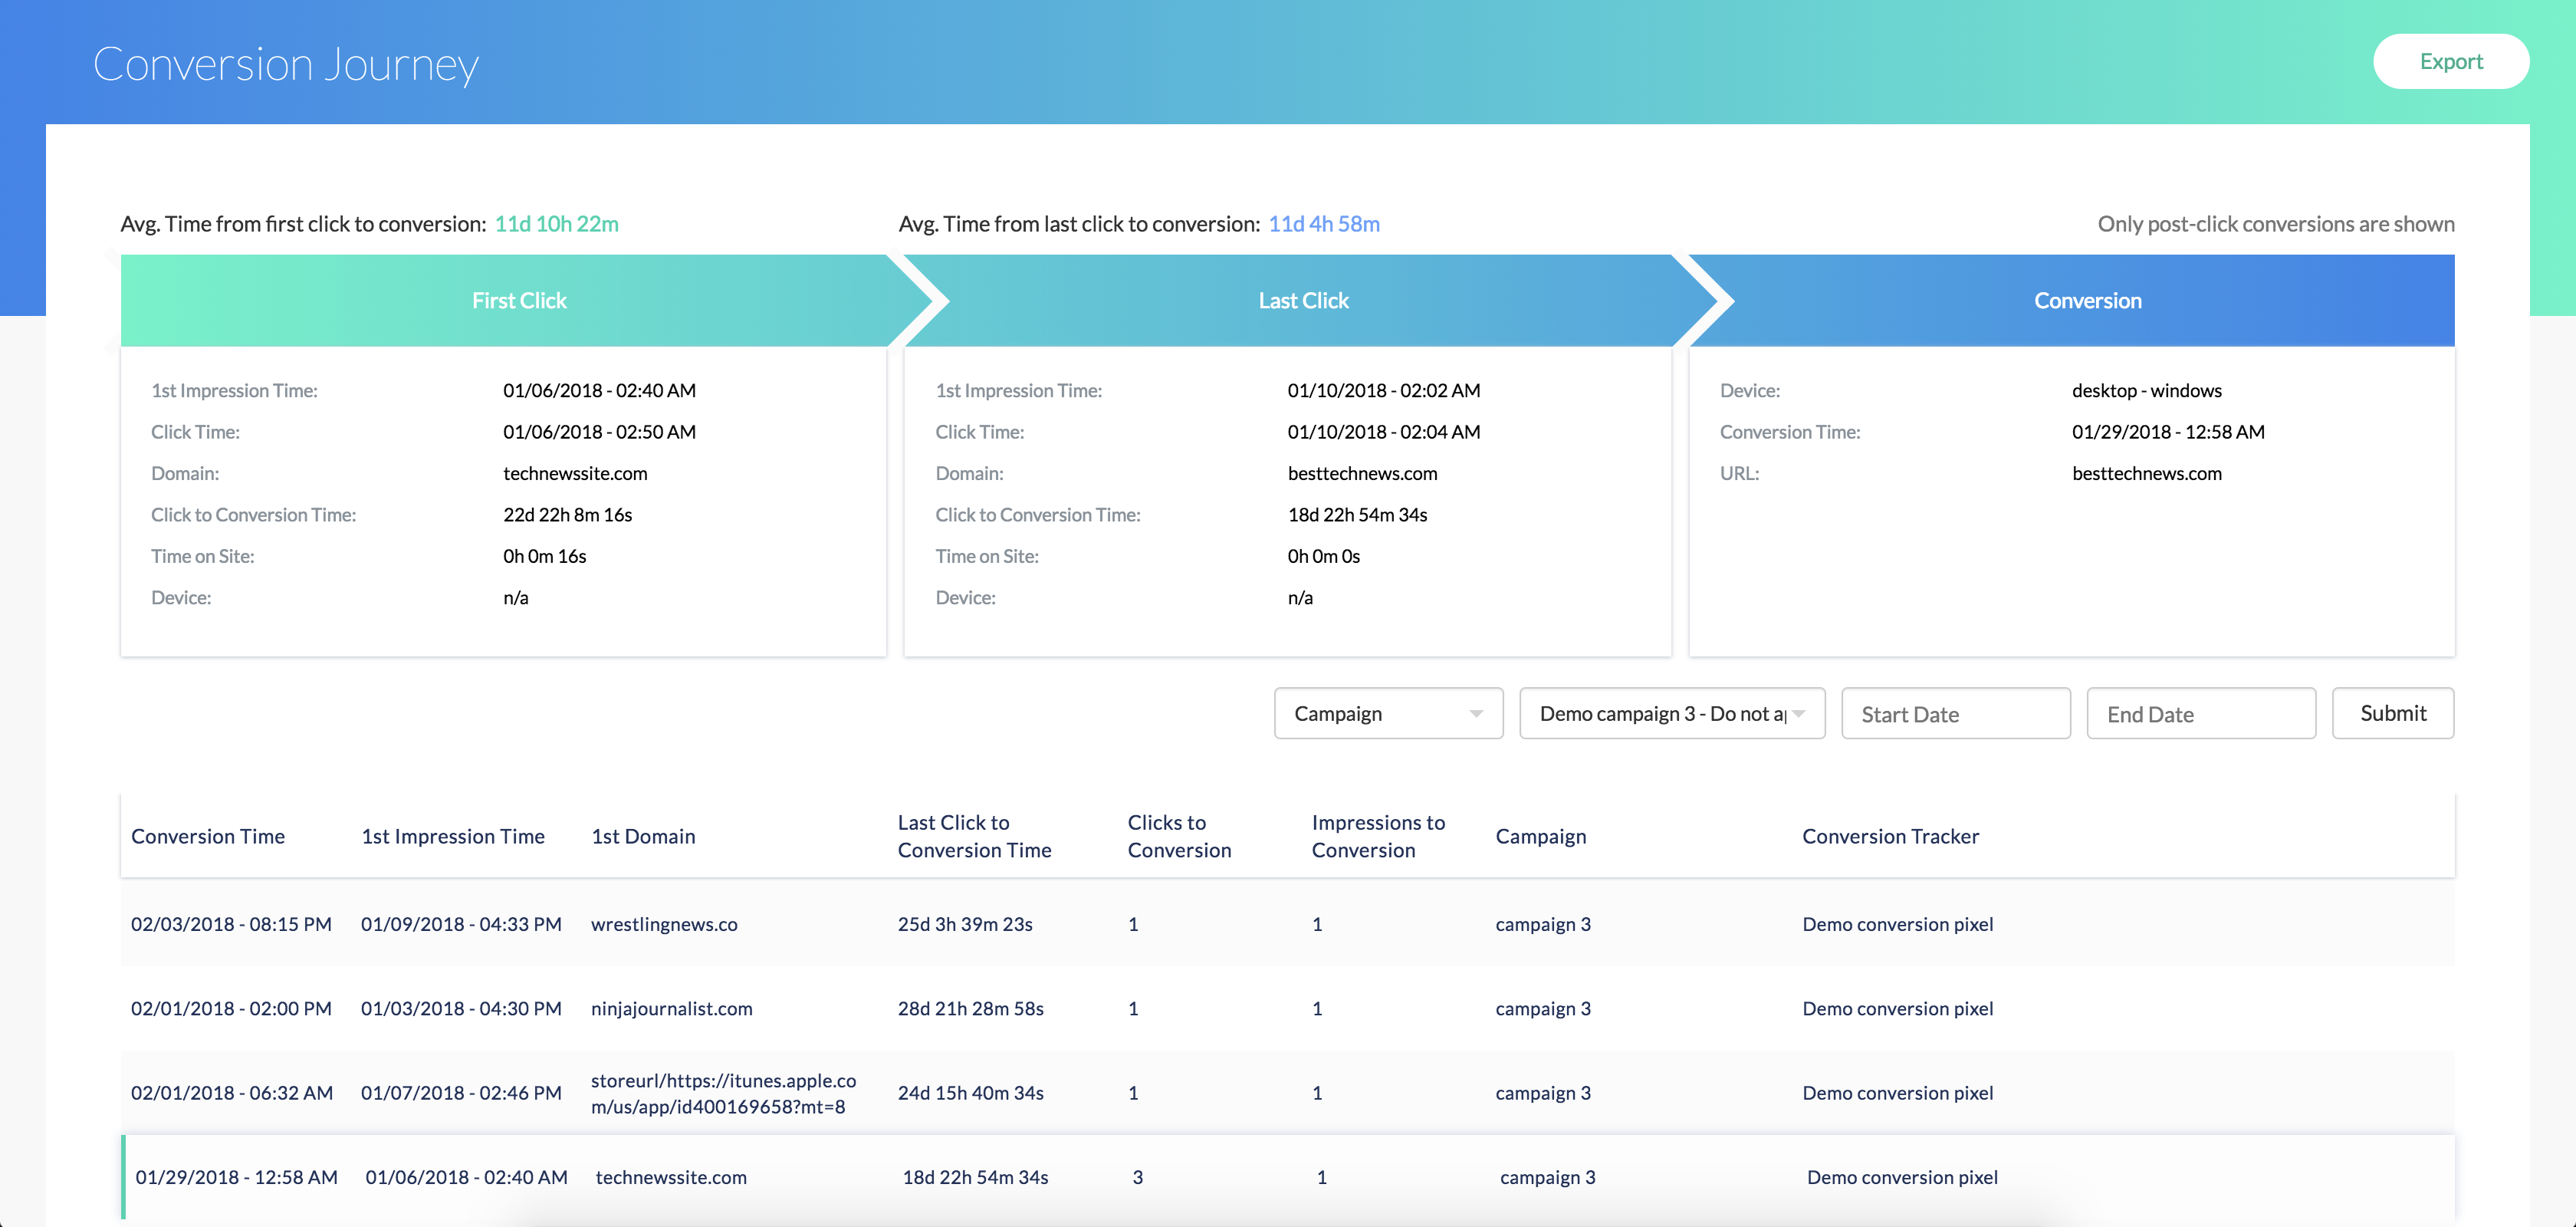Sort by 1st Impression Time column
The image size is (2576, 1227).
point(453,836)
